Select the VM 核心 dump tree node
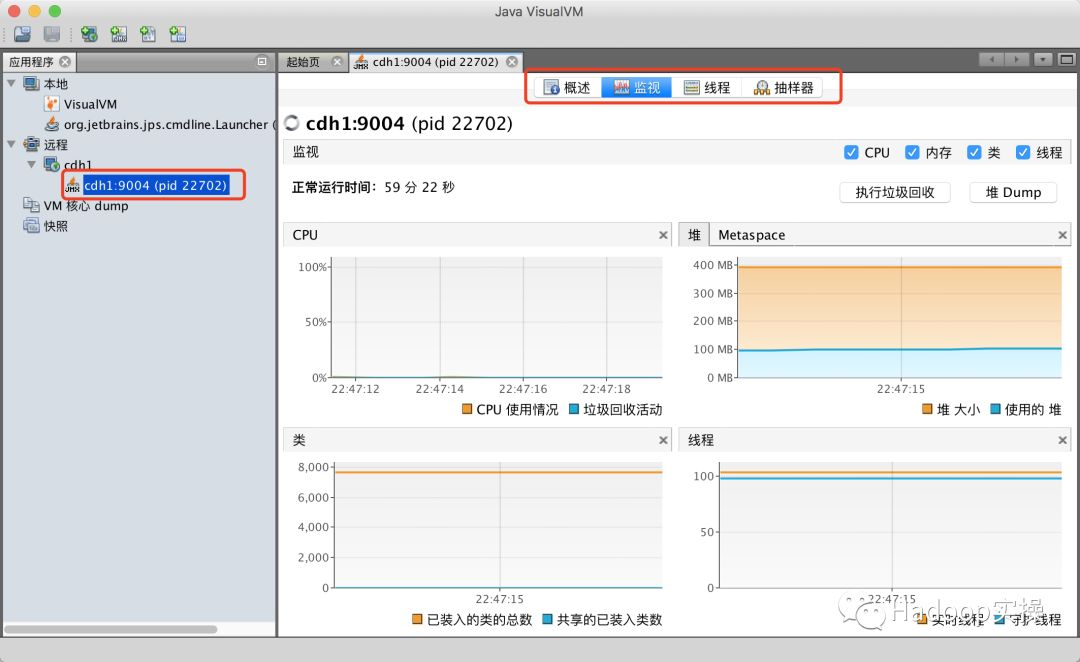Viewport: 1080px width, 662px height. [x=86, y=205]
